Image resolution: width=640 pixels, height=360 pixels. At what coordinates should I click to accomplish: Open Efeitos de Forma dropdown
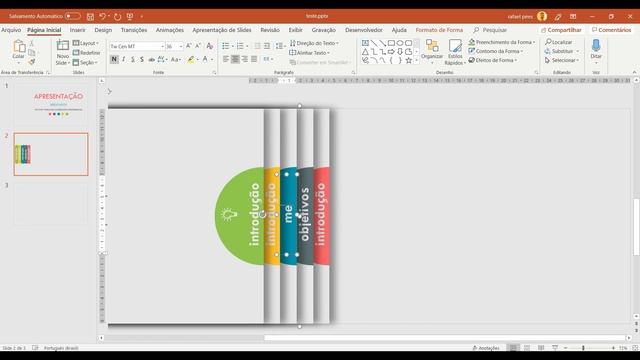[x=493, y=60]
